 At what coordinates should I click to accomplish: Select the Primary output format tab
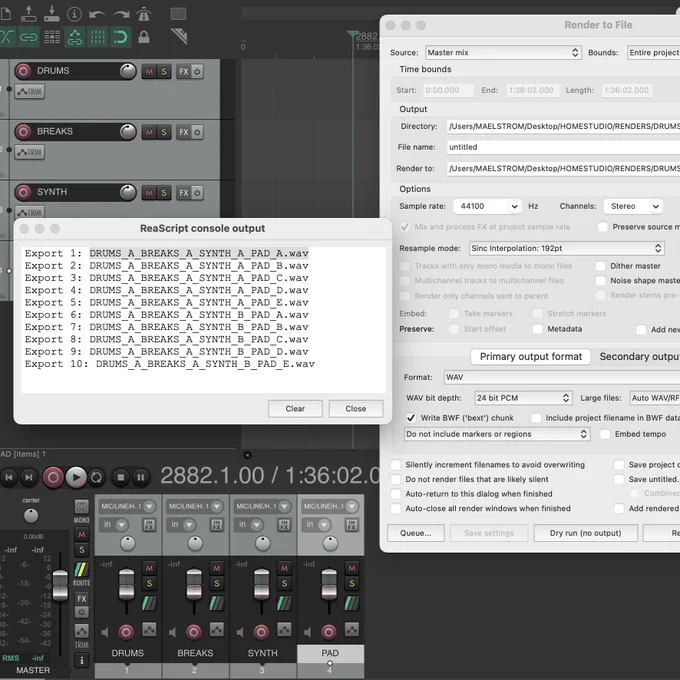pyautogui.click(x=530, y=356)
